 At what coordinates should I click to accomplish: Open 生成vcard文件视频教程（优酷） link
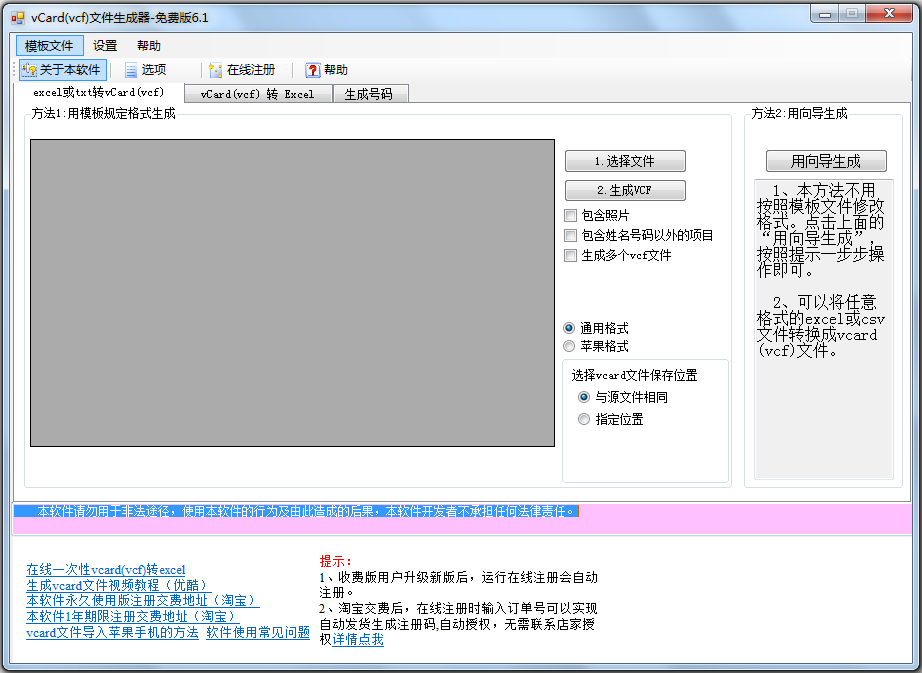119,585
